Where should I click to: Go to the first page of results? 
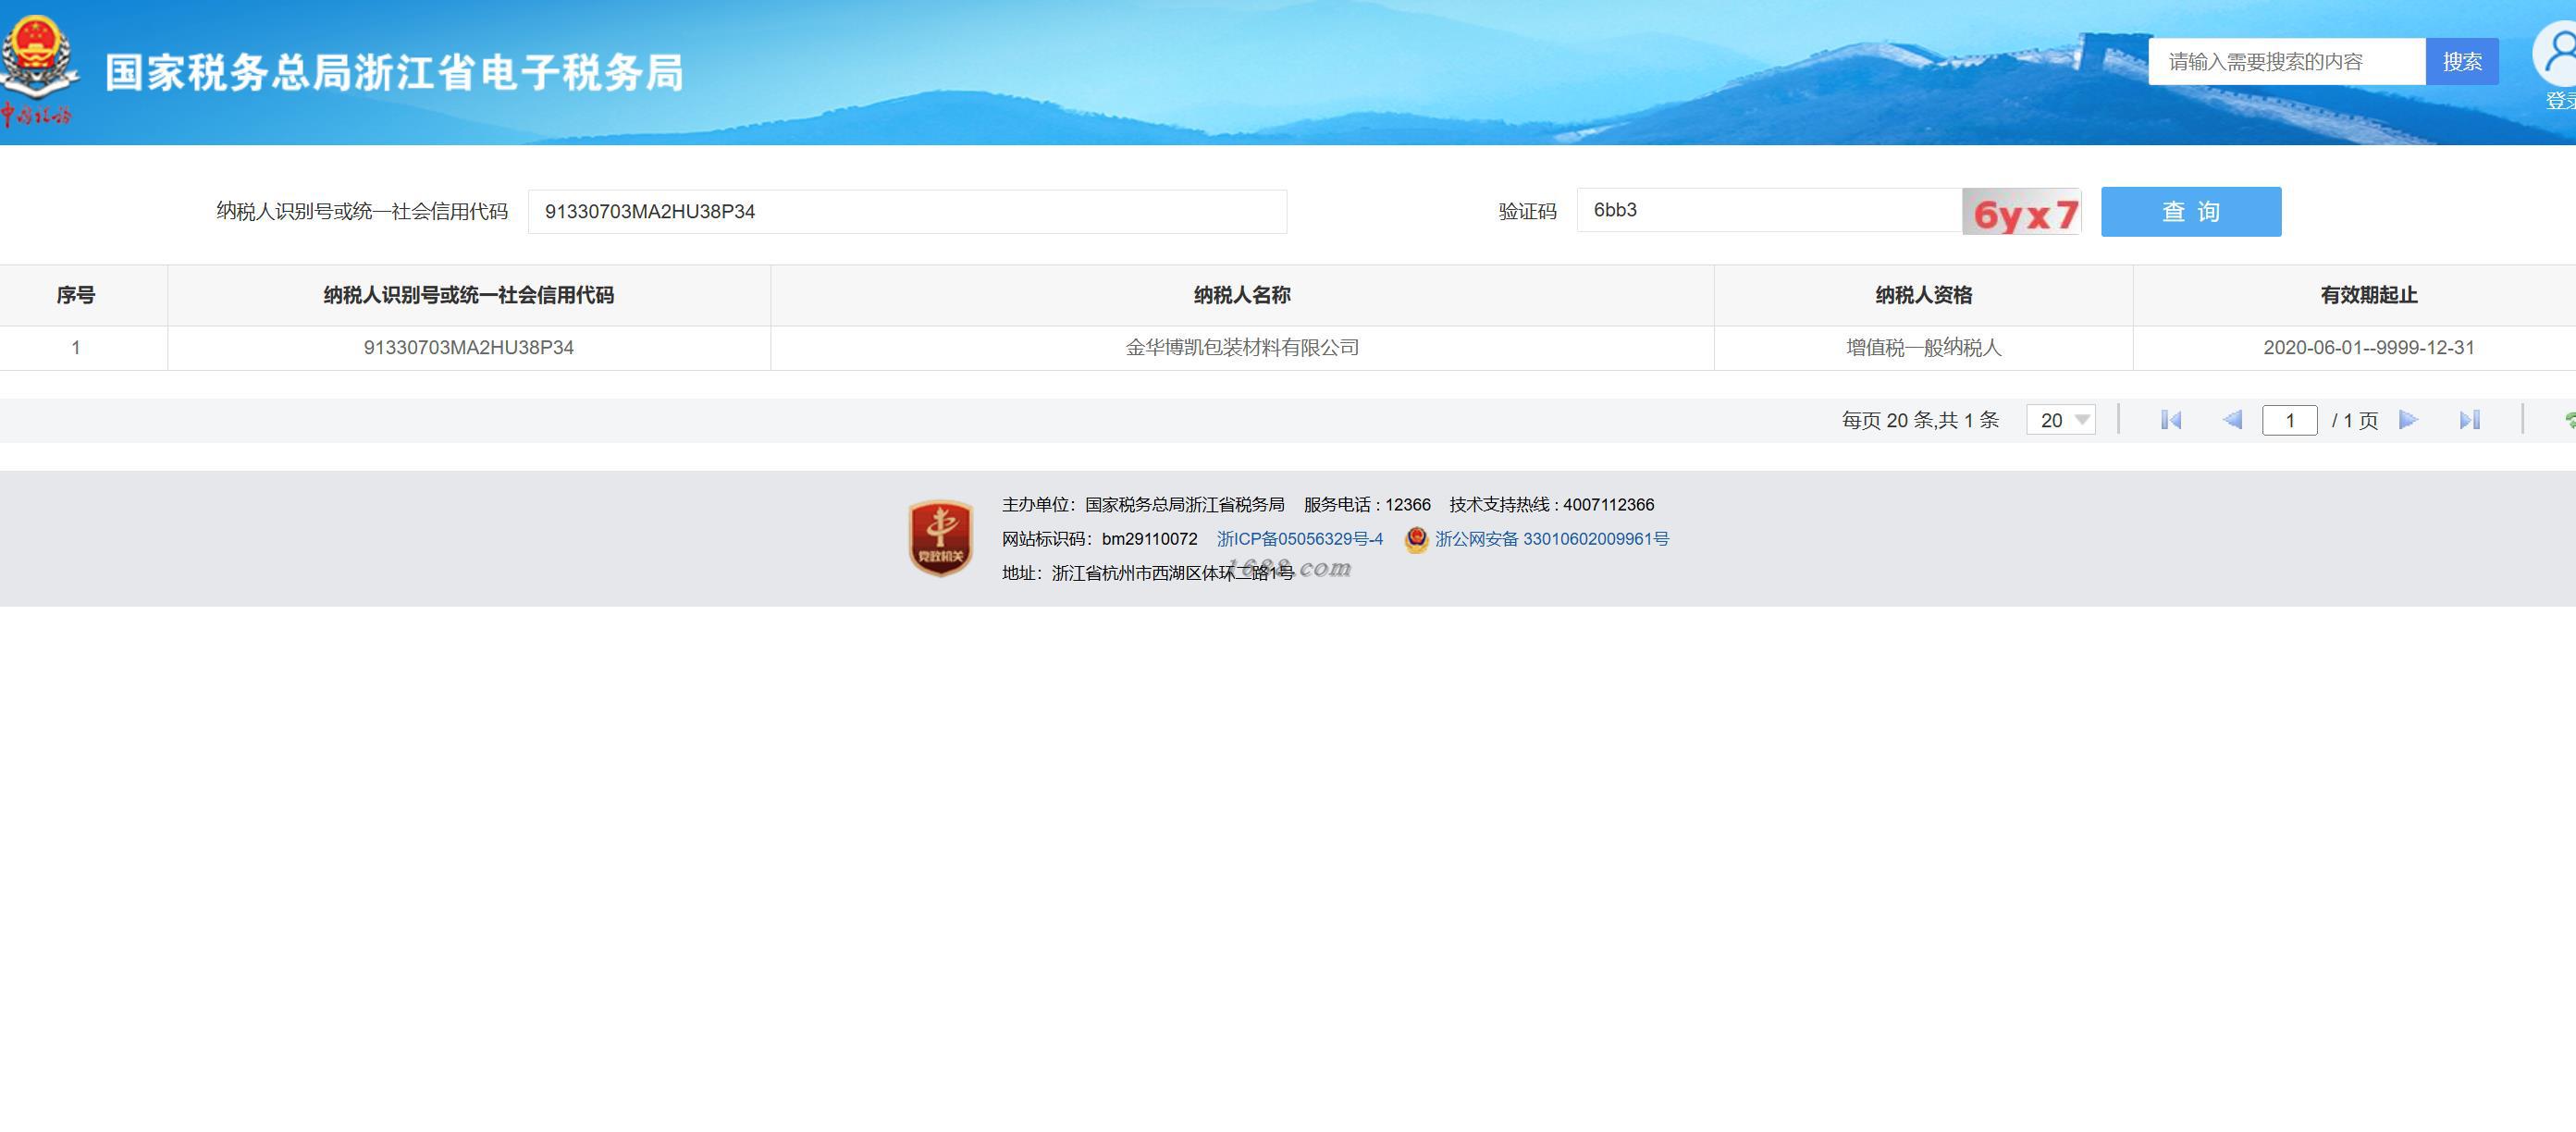coord(2170,420)
